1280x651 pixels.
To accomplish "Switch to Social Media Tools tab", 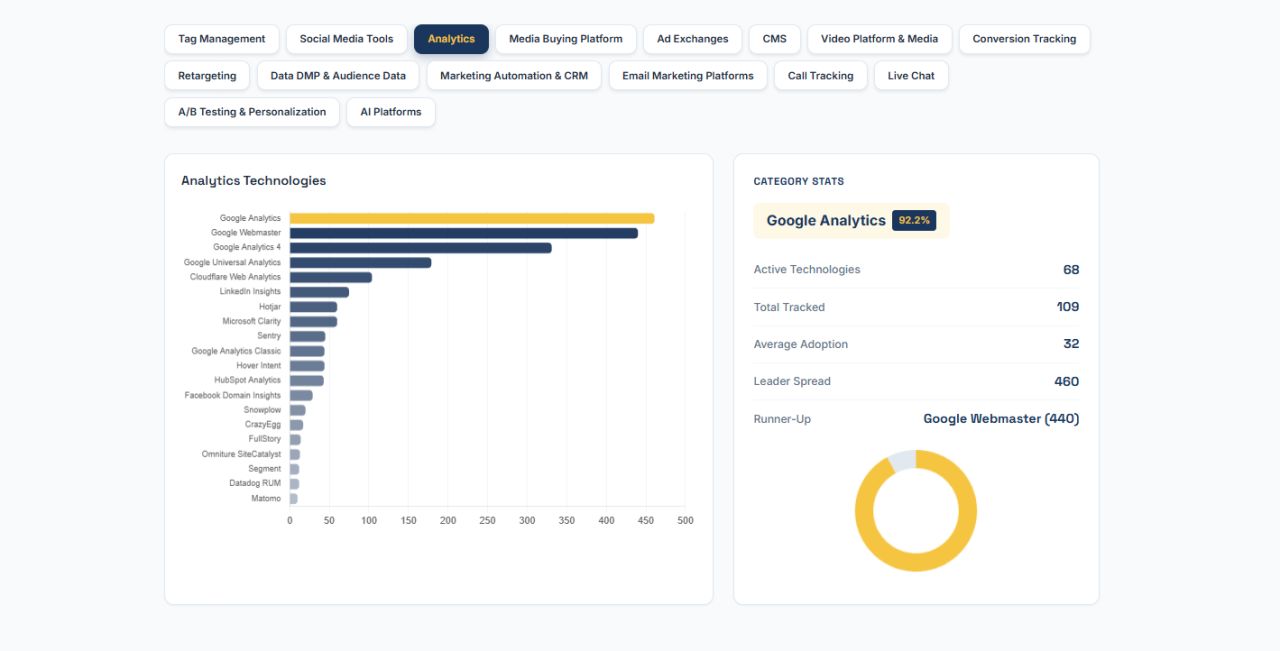I will (346, 39).
